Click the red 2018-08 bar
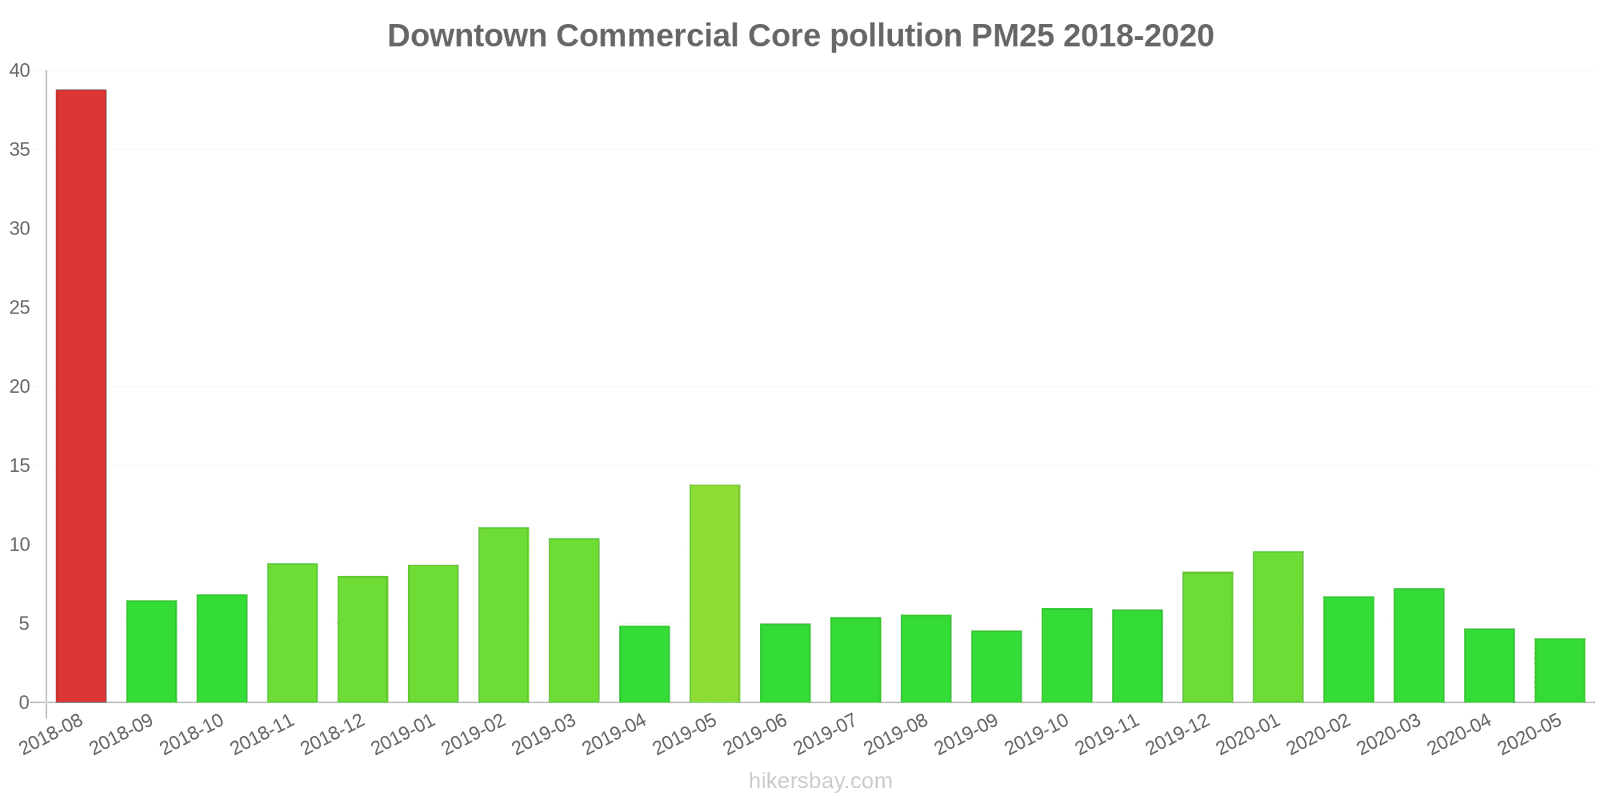The image size is (1600, 800). (81, 396)
